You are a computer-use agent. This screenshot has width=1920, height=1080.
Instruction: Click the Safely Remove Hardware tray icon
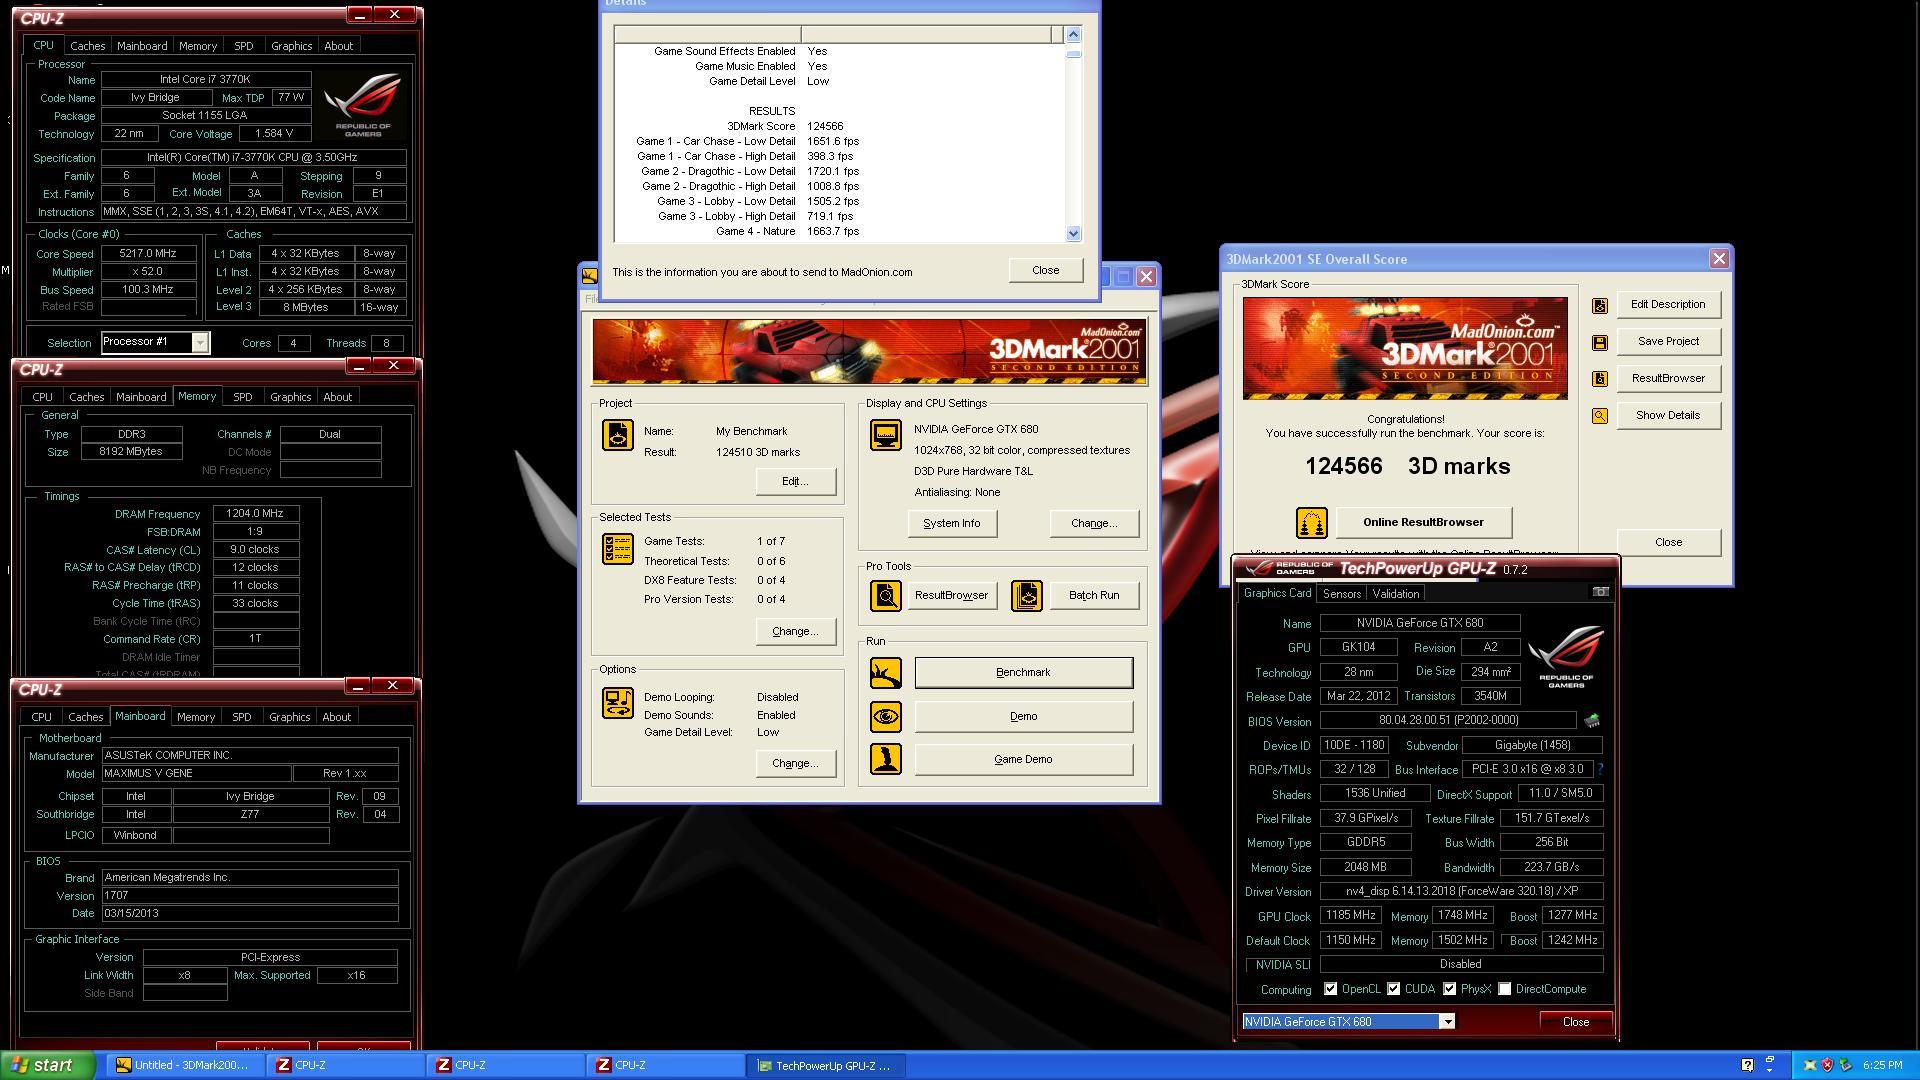pyautogui.click(x=1845, y=1066)
